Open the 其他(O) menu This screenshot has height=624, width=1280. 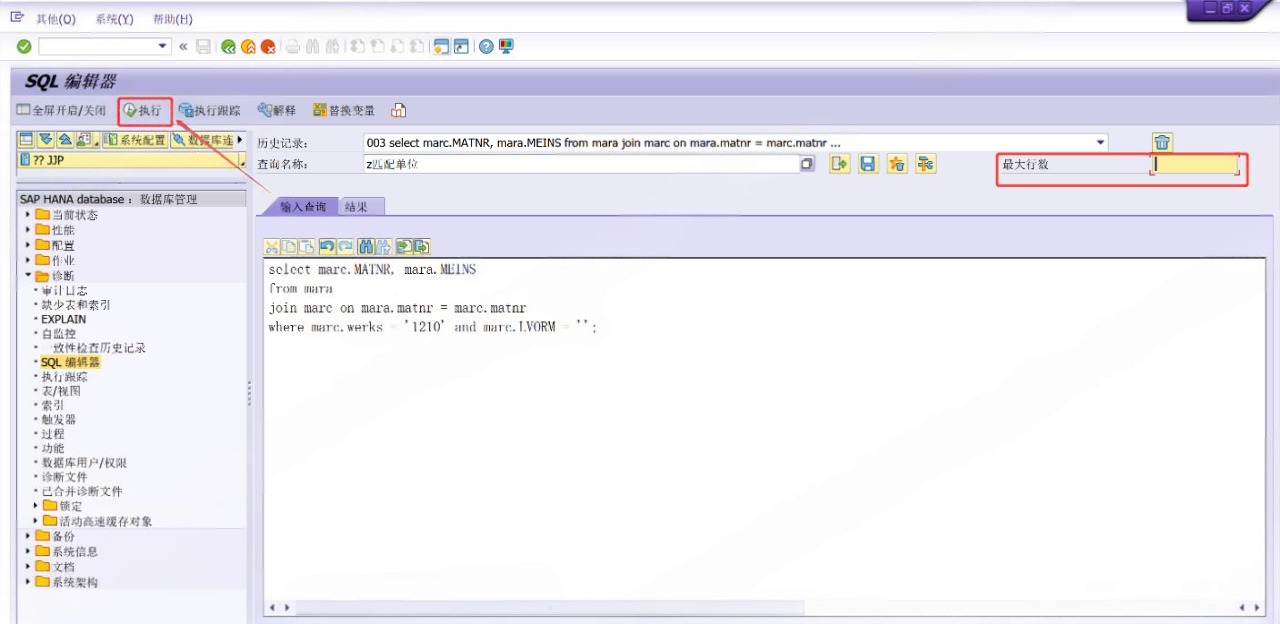[x=55, y=19]
